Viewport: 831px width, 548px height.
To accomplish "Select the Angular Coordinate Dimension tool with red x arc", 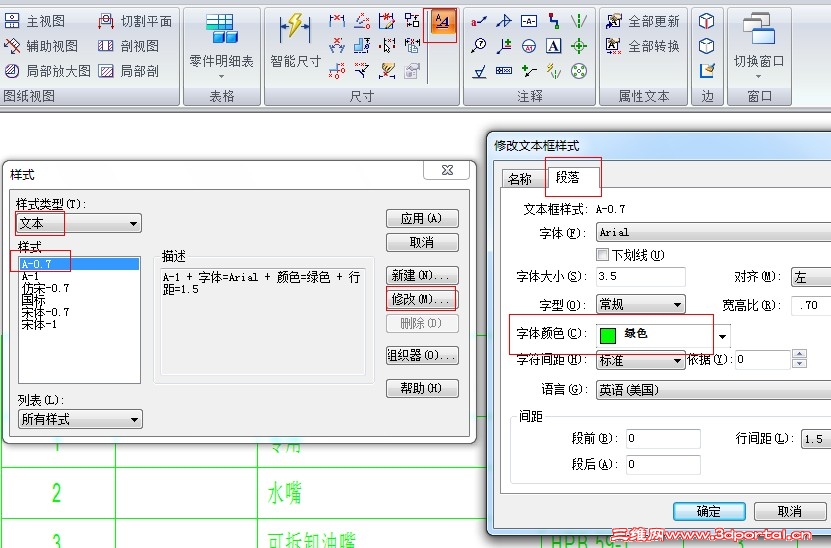I will pyautogui.click(x=337, y=46).
